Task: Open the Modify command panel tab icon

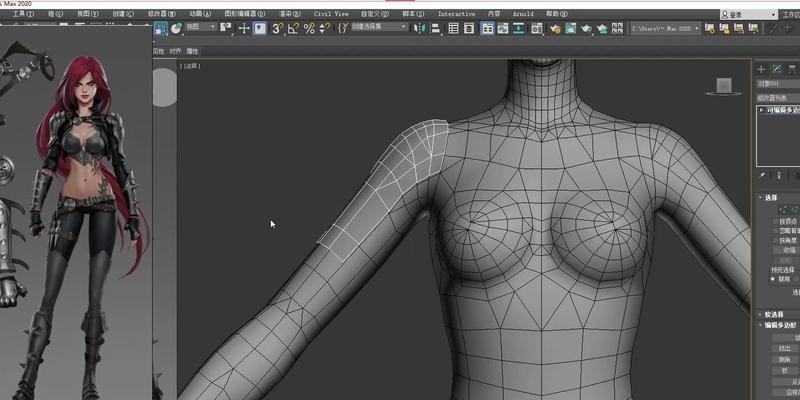Action: pyautogui.click(x=777, y=69)
